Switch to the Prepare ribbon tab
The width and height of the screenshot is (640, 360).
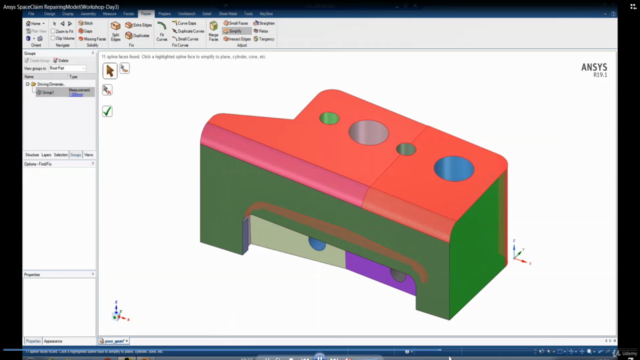[x=164, y=14]
